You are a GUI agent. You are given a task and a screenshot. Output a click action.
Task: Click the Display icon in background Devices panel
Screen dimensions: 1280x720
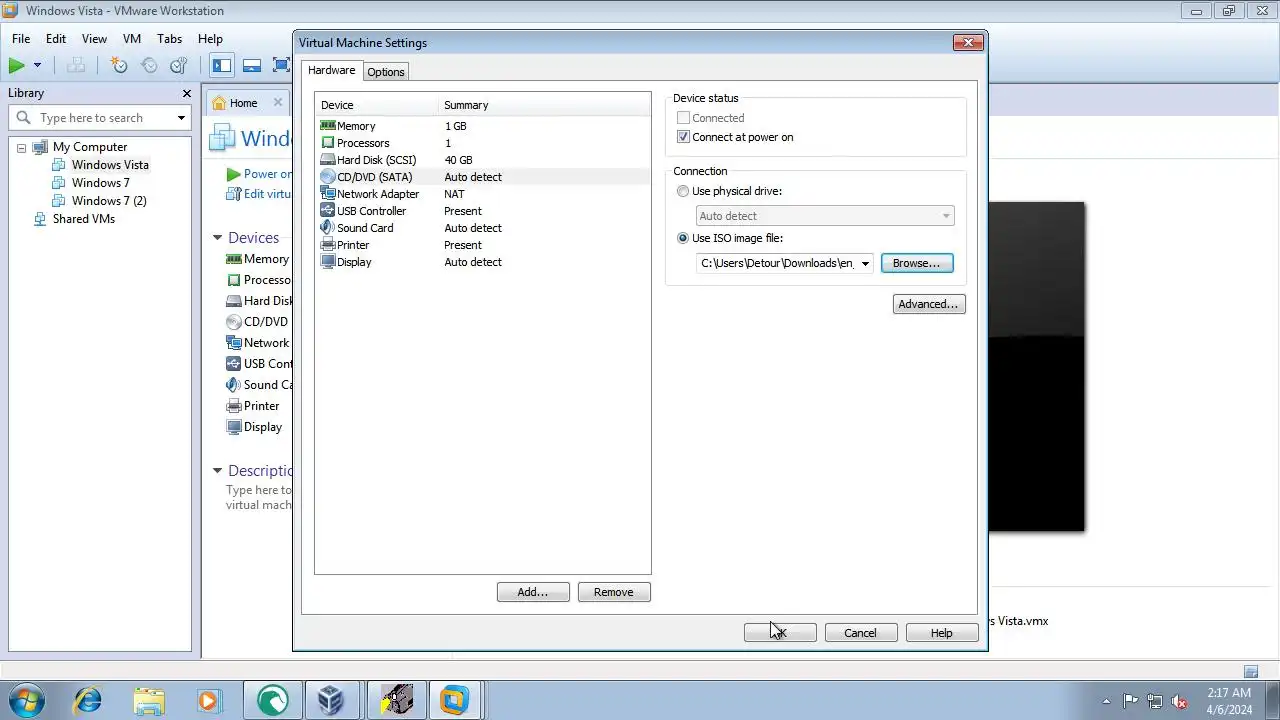[x=234, y=427]
